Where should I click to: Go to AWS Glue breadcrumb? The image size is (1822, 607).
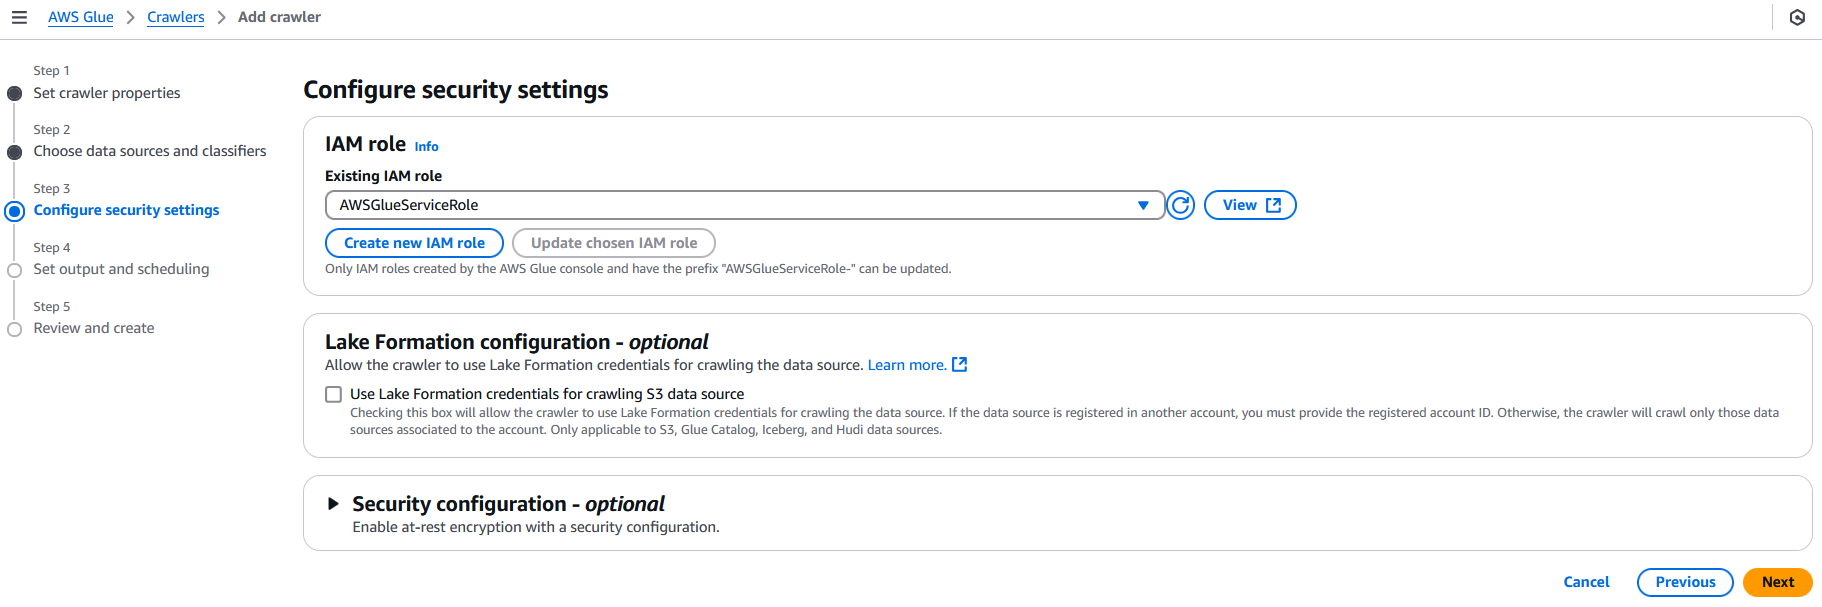pos(81,17)
